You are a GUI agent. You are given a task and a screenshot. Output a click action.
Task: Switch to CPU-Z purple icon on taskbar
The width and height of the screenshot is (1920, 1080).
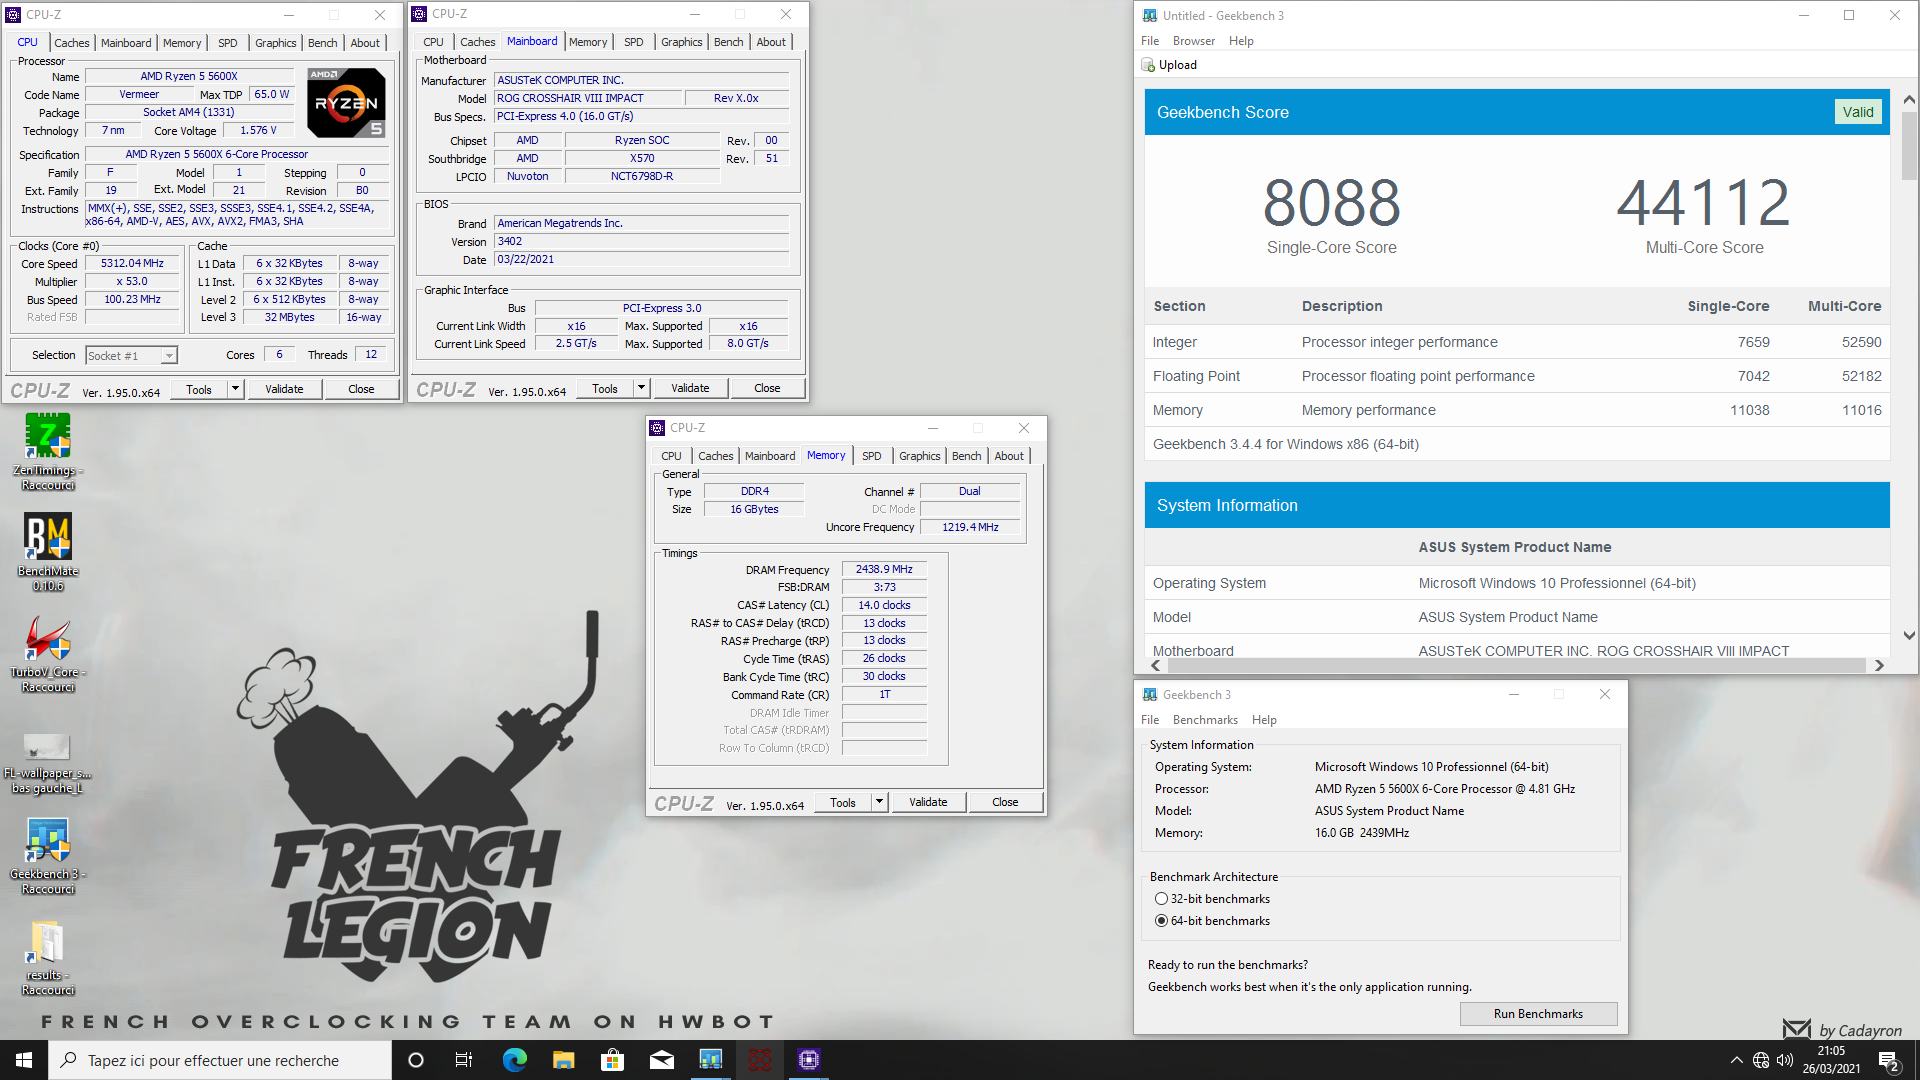tap(809, 1060)
